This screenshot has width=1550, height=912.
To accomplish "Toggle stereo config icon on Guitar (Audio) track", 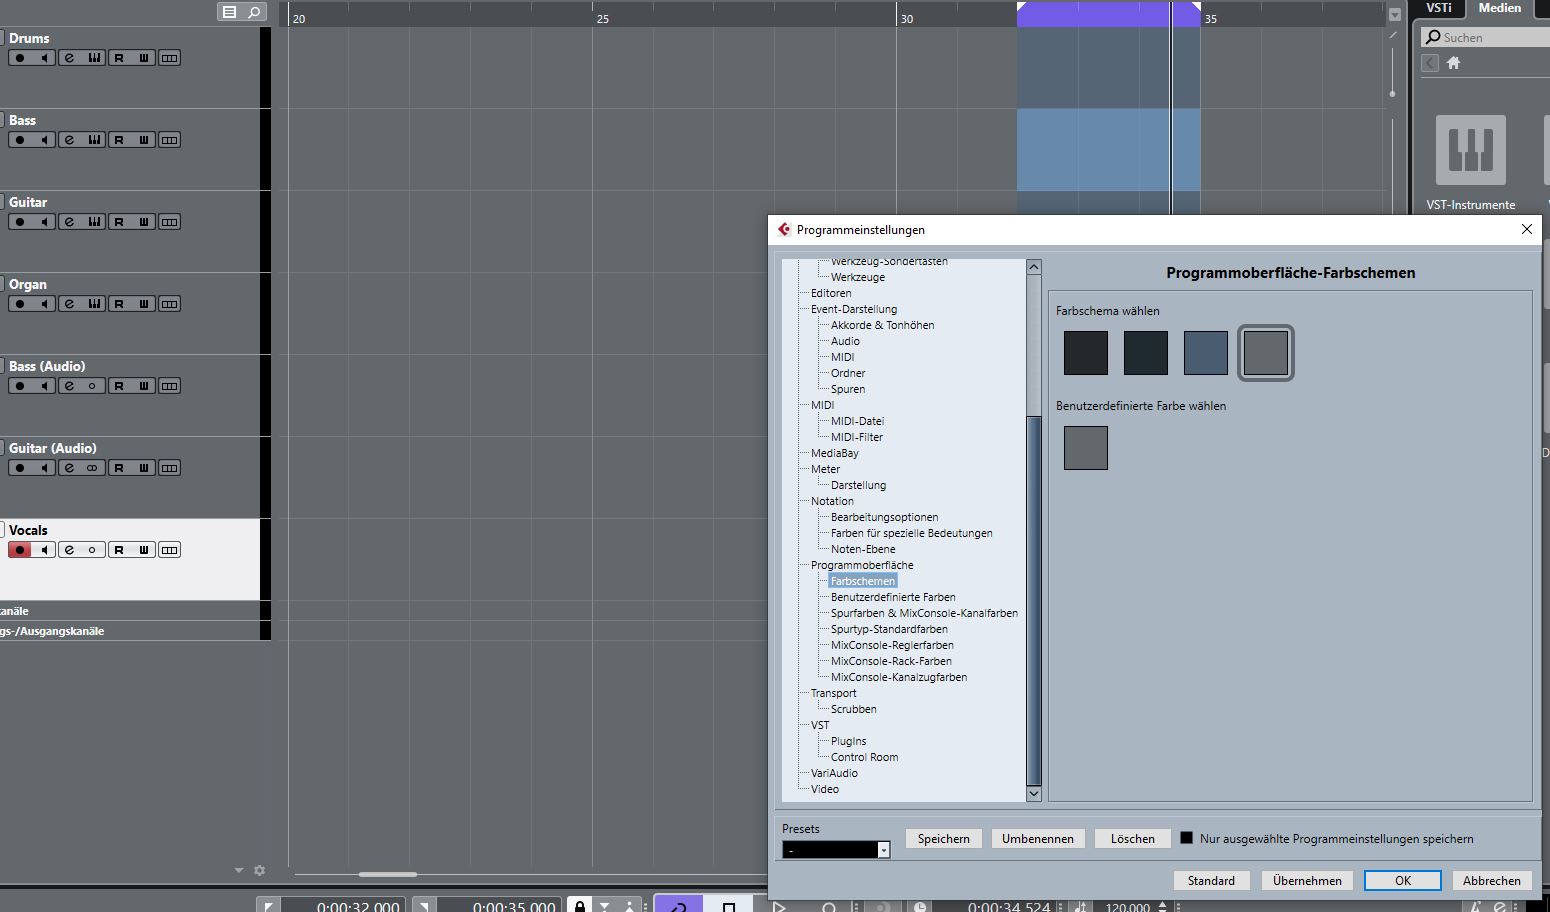I will tap(93, 468).
